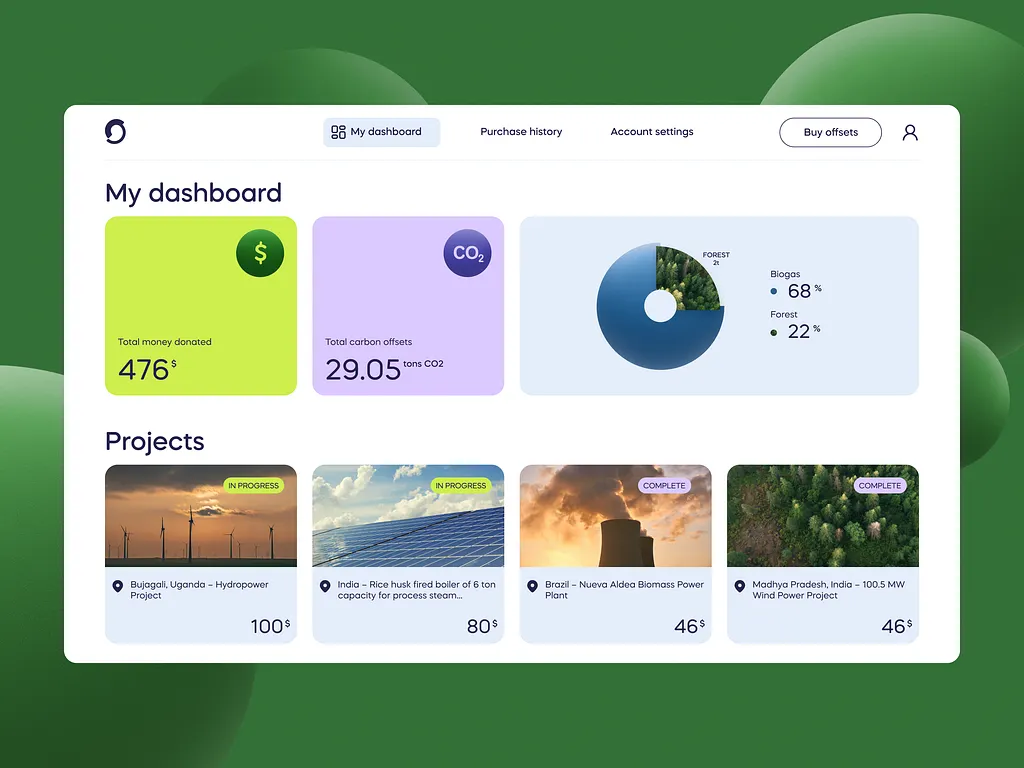Click the purple CO2 badge icon

[x=468, y=254]
